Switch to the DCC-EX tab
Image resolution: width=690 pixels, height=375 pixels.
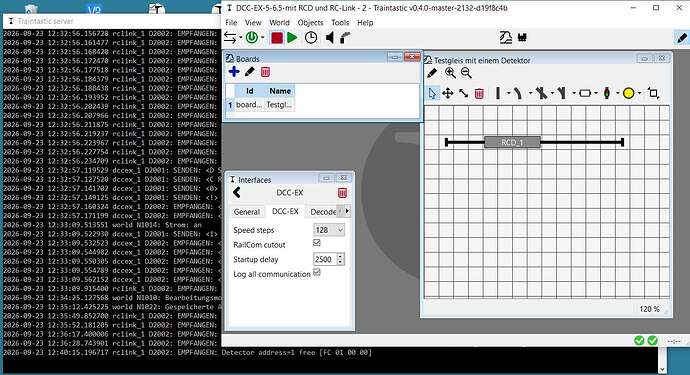pyautogui.click(x=285, y=211)
